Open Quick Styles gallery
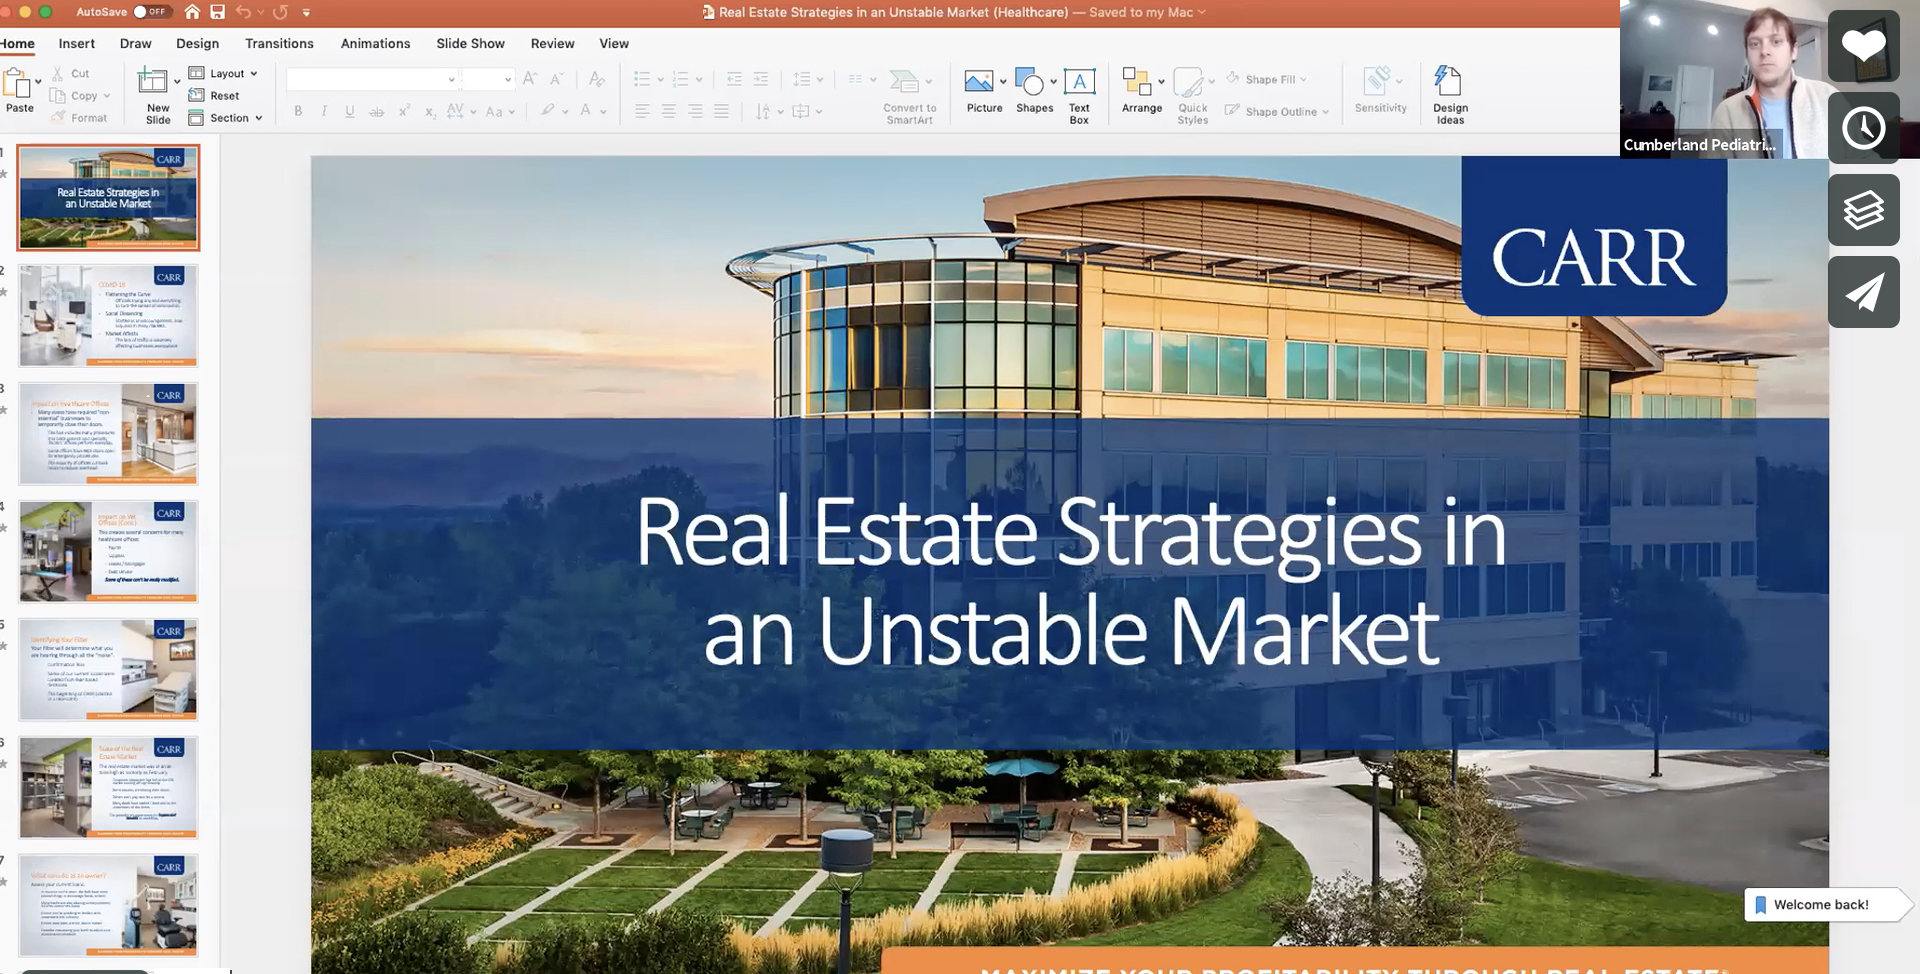 tap(1192, 95)
